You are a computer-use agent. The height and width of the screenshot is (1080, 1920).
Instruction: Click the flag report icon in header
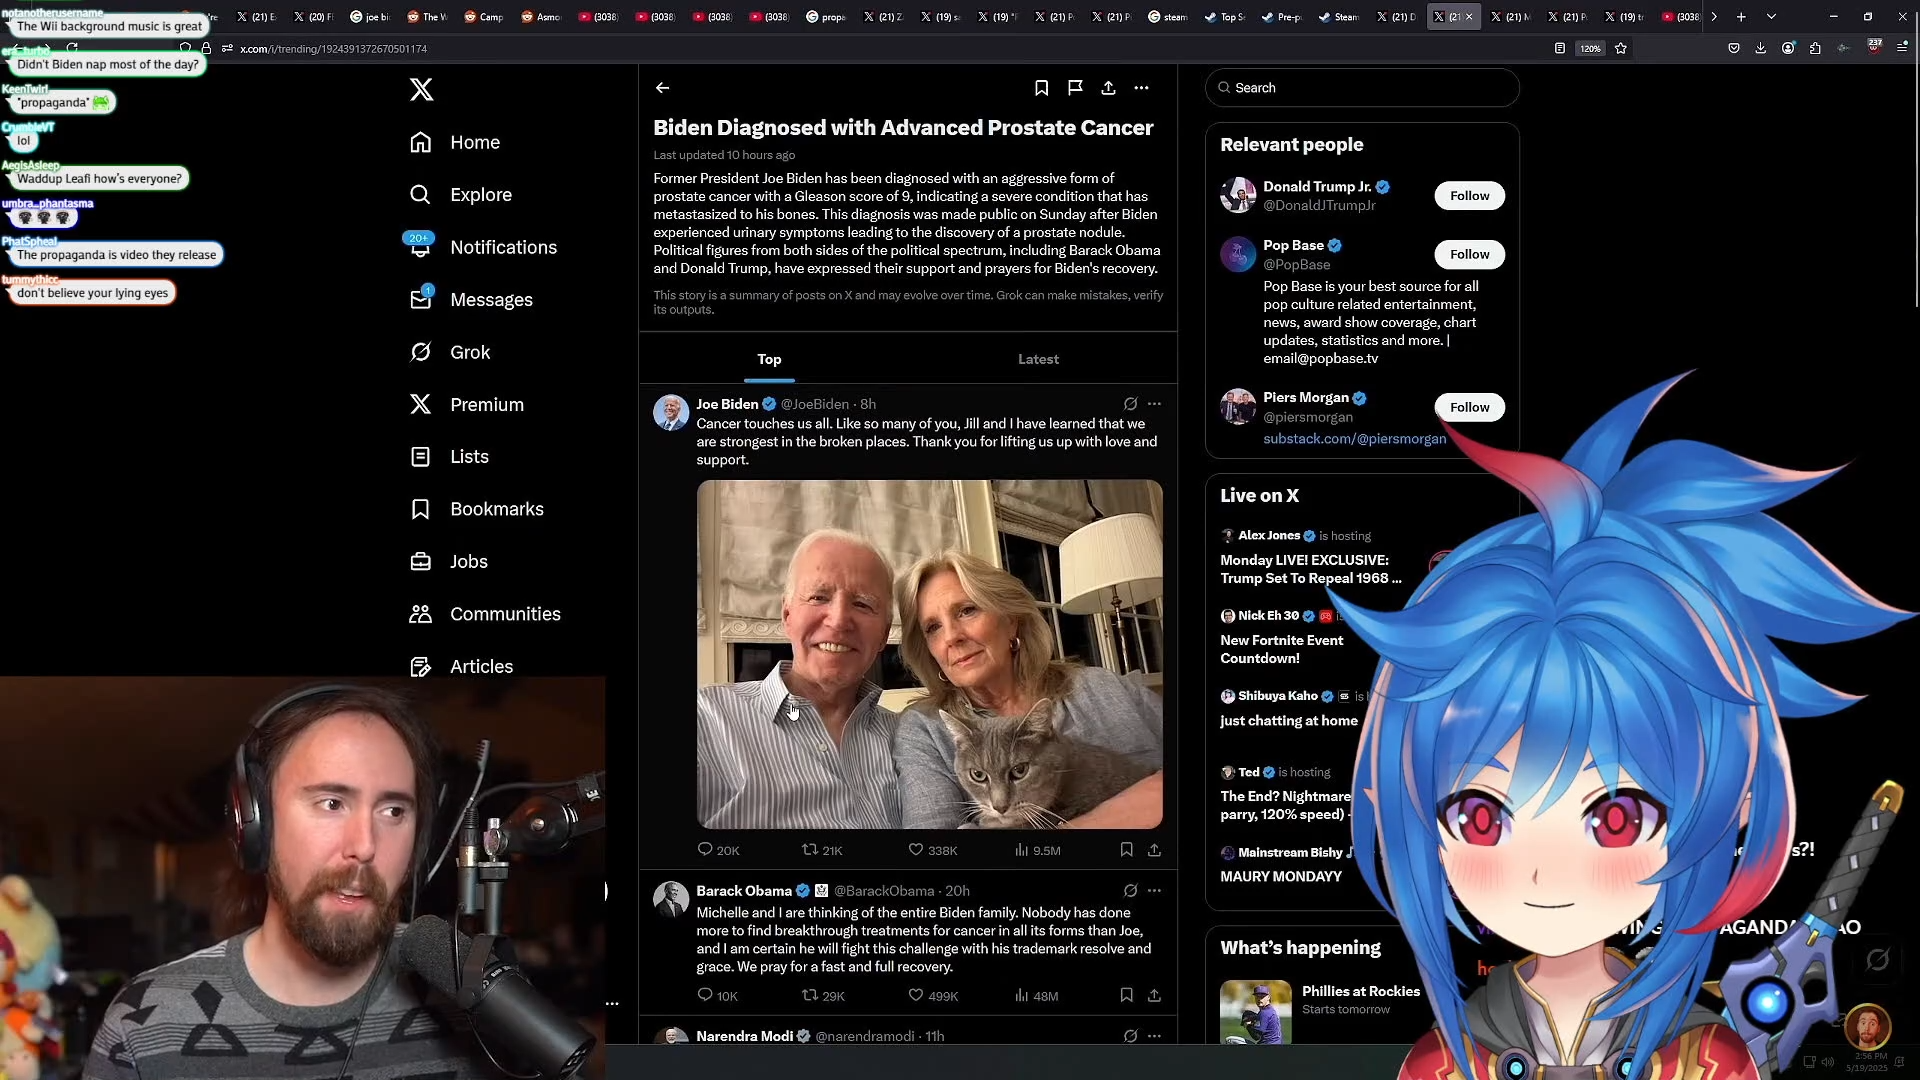point(1075,88)
